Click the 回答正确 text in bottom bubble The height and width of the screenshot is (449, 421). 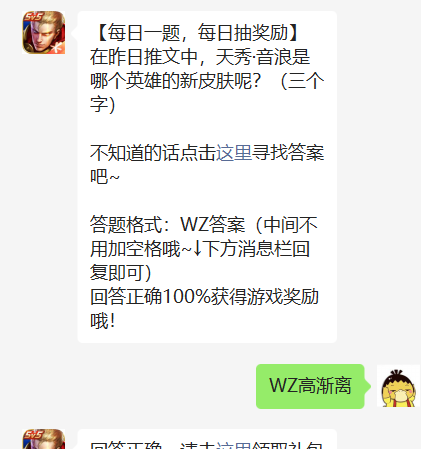coord(126,445)
